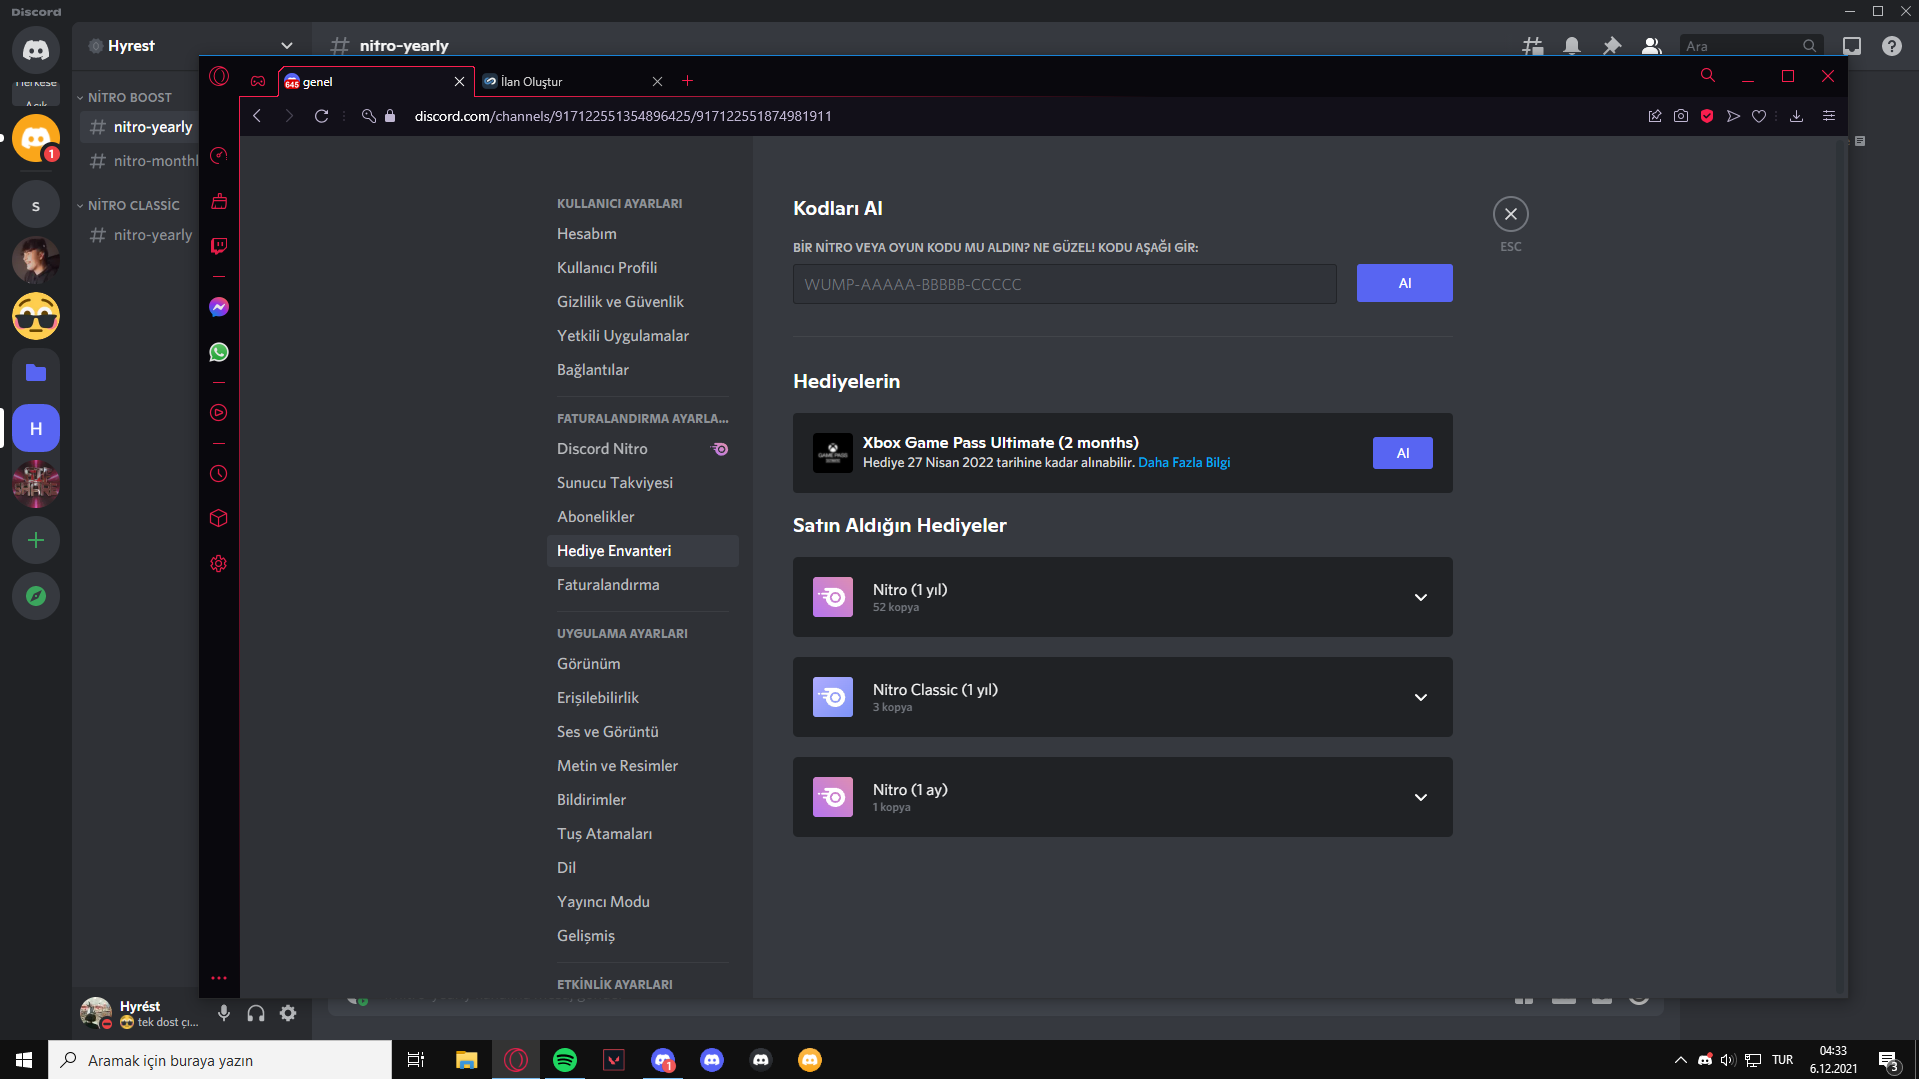Open Spotify from the taskbar
1919x1079 pixels.
[x=565, y=1060]
